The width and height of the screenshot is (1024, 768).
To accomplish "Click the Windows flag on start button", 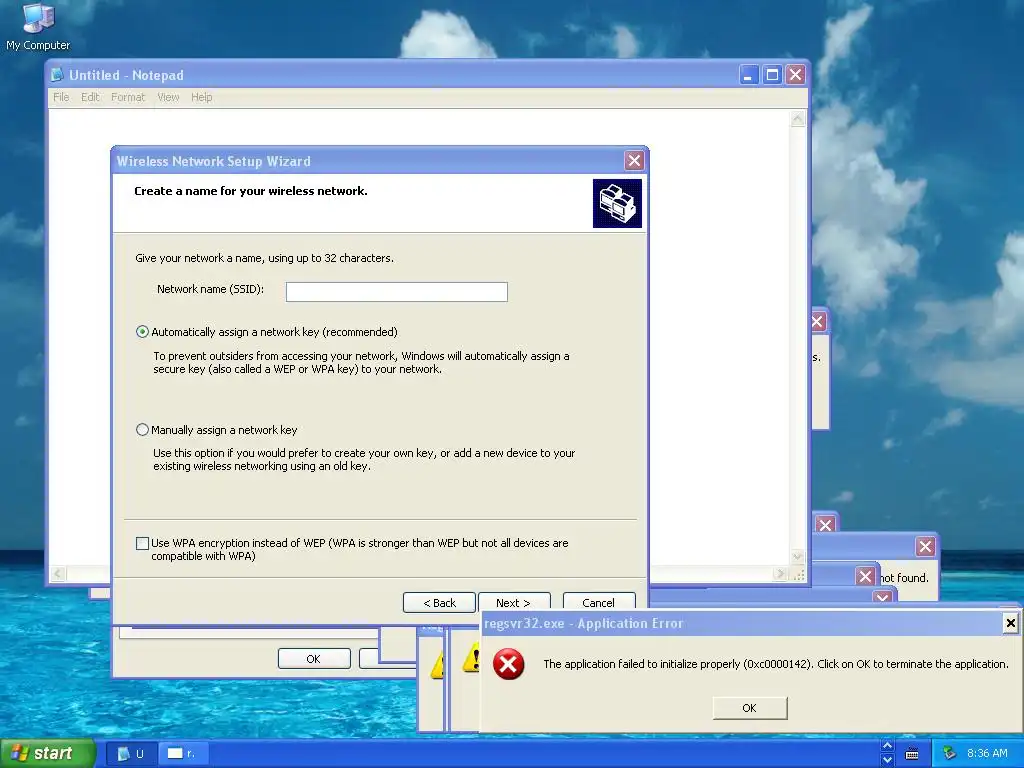I will coord(20,753).
